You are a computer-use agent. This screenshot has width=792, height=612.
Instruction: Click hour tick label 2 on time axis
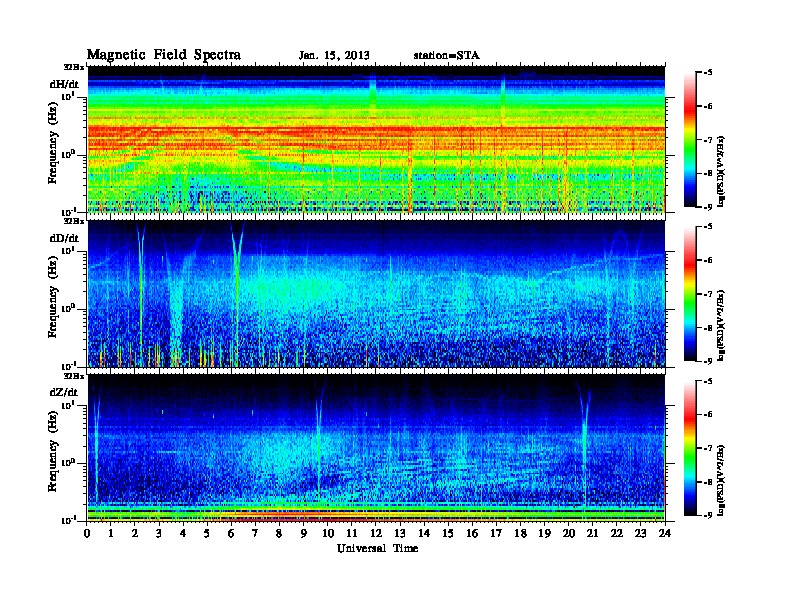pyautogui.click(x=135, y=533)
